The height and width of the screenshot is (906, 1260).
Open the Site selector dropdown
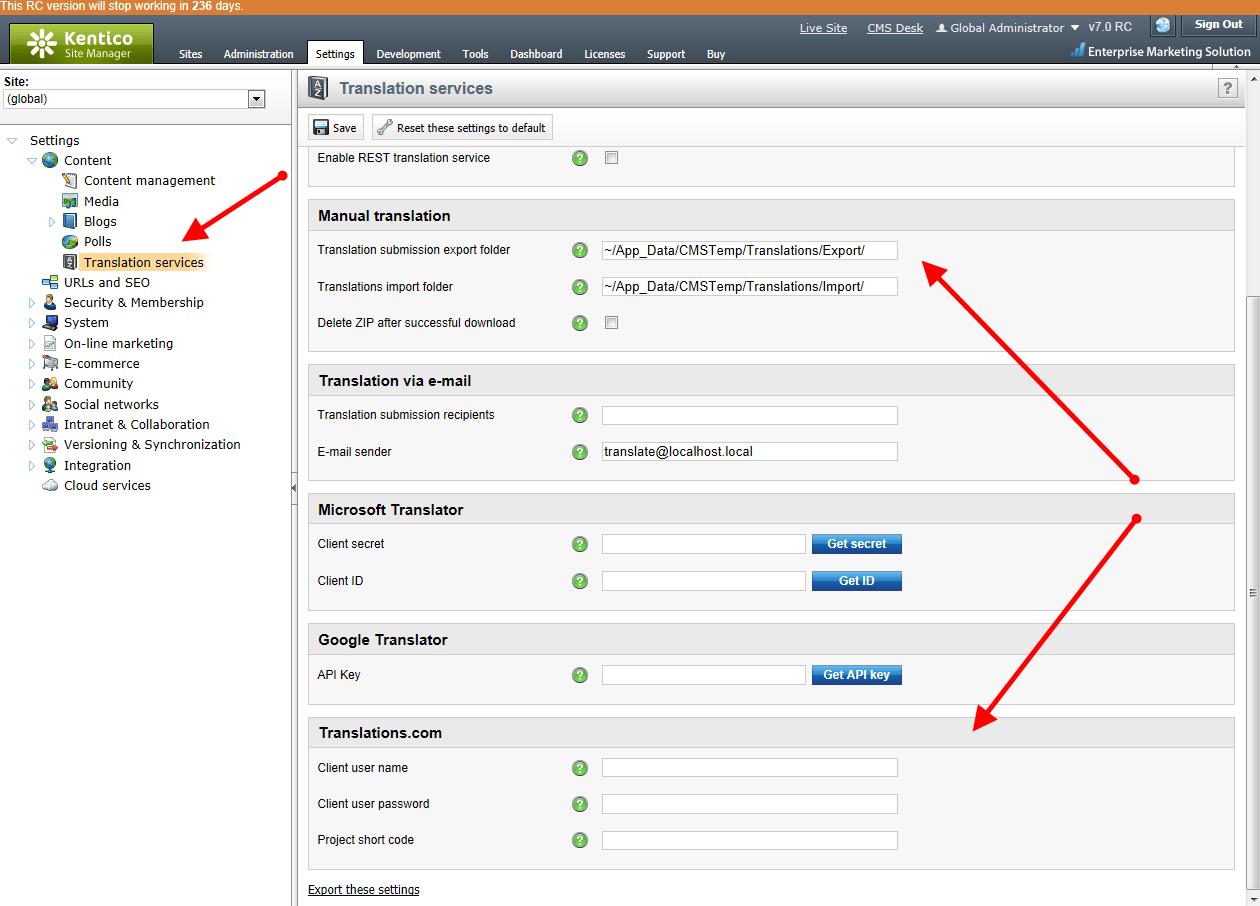(x=256, y=99)
